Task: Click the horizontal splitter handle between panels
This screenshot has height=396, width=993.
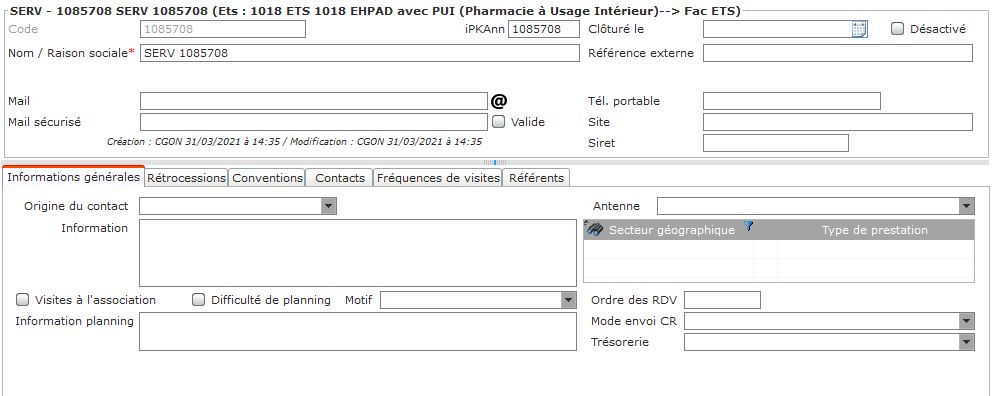Action: [x=495, y=162]
